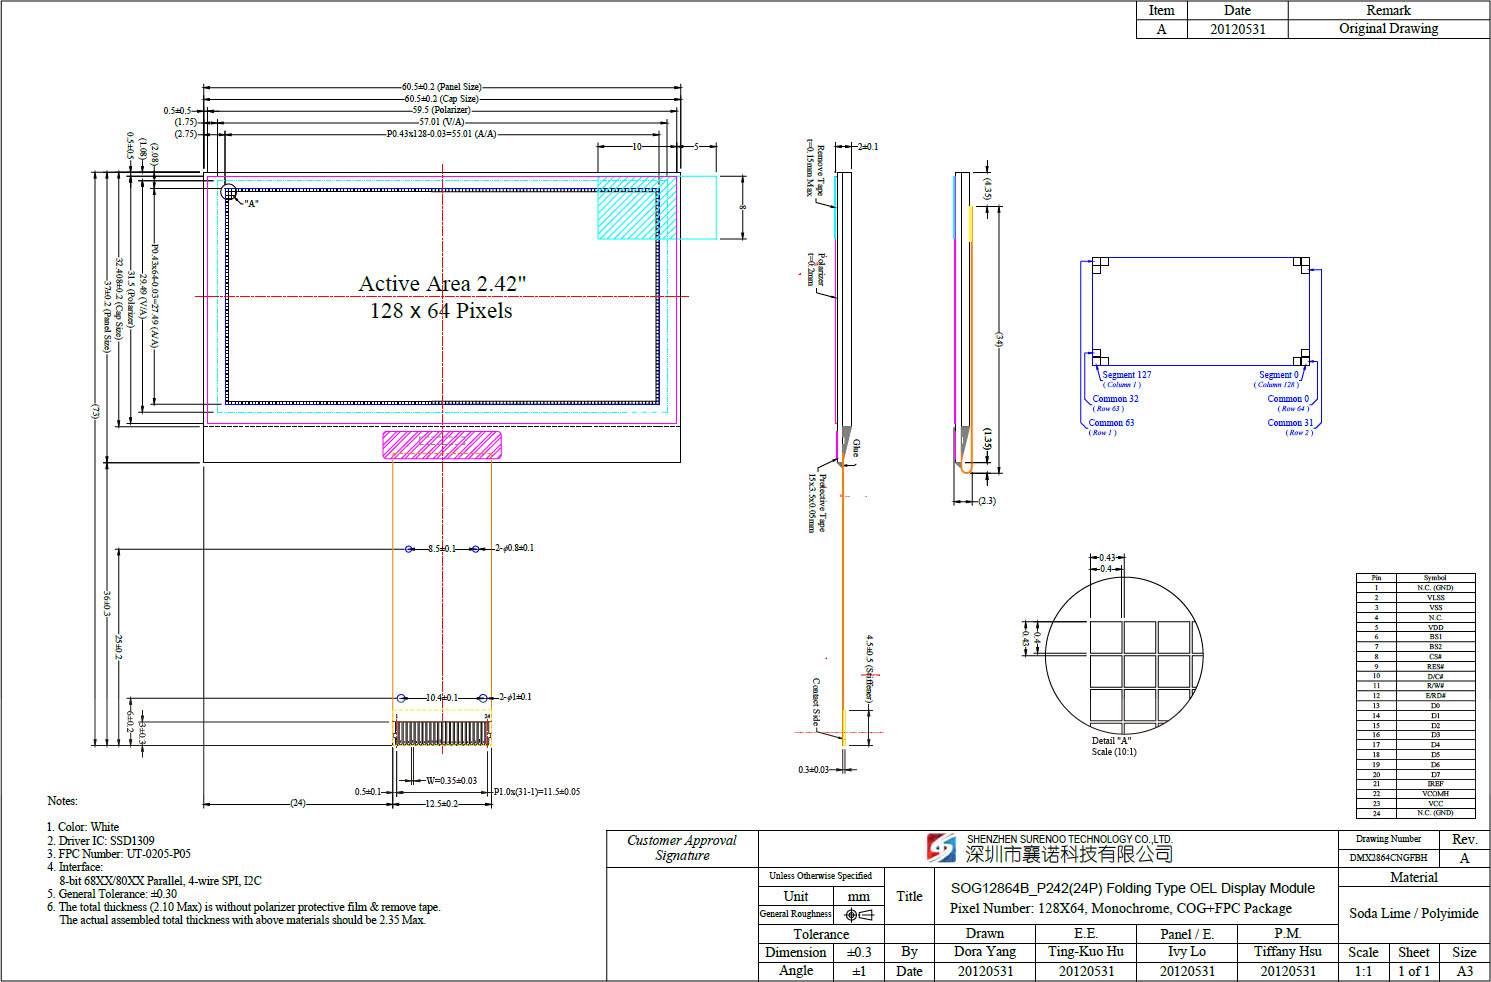Click the Surenoo company logo
The height and width of the screenshot is (982, 1491).
(x=941, y=848)
